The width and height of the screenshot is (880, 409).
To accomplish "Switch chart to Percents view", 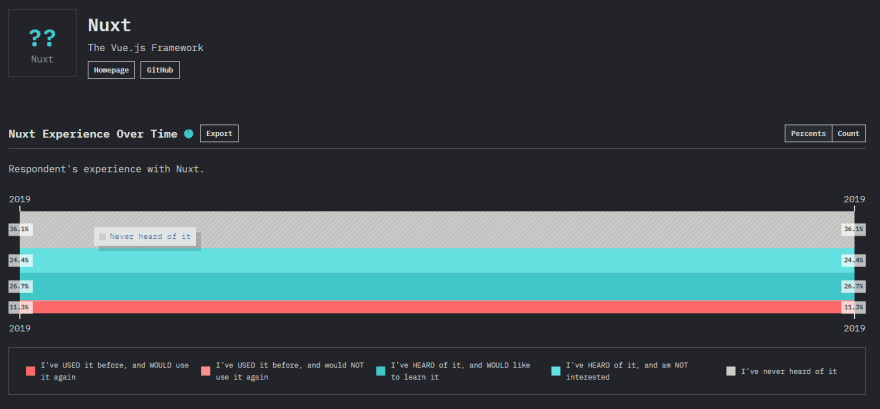I will (x=808, y=134).
